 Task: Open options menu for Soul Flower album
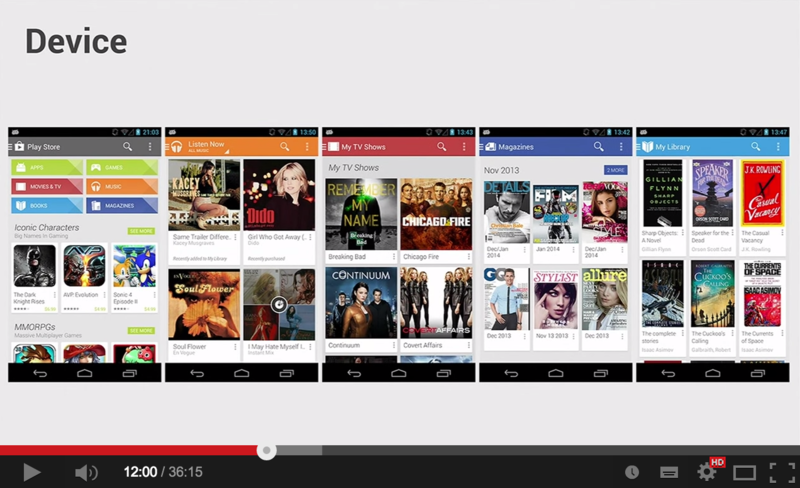point(235,347)
